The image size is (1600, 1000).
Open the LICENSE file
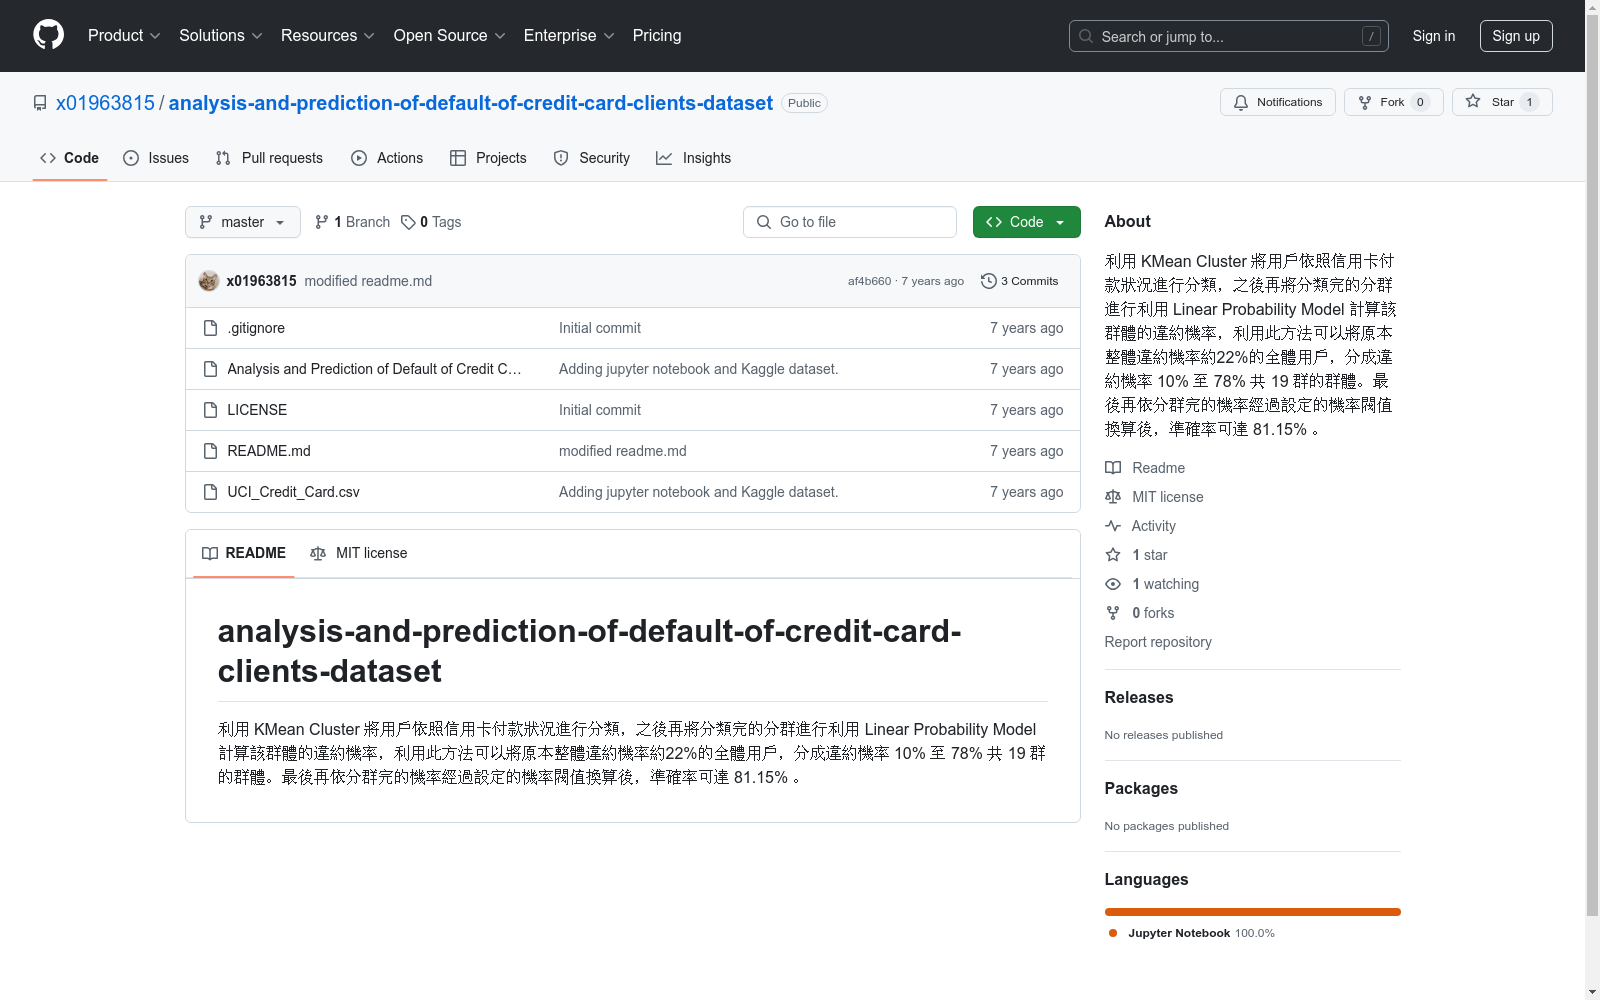257,410
